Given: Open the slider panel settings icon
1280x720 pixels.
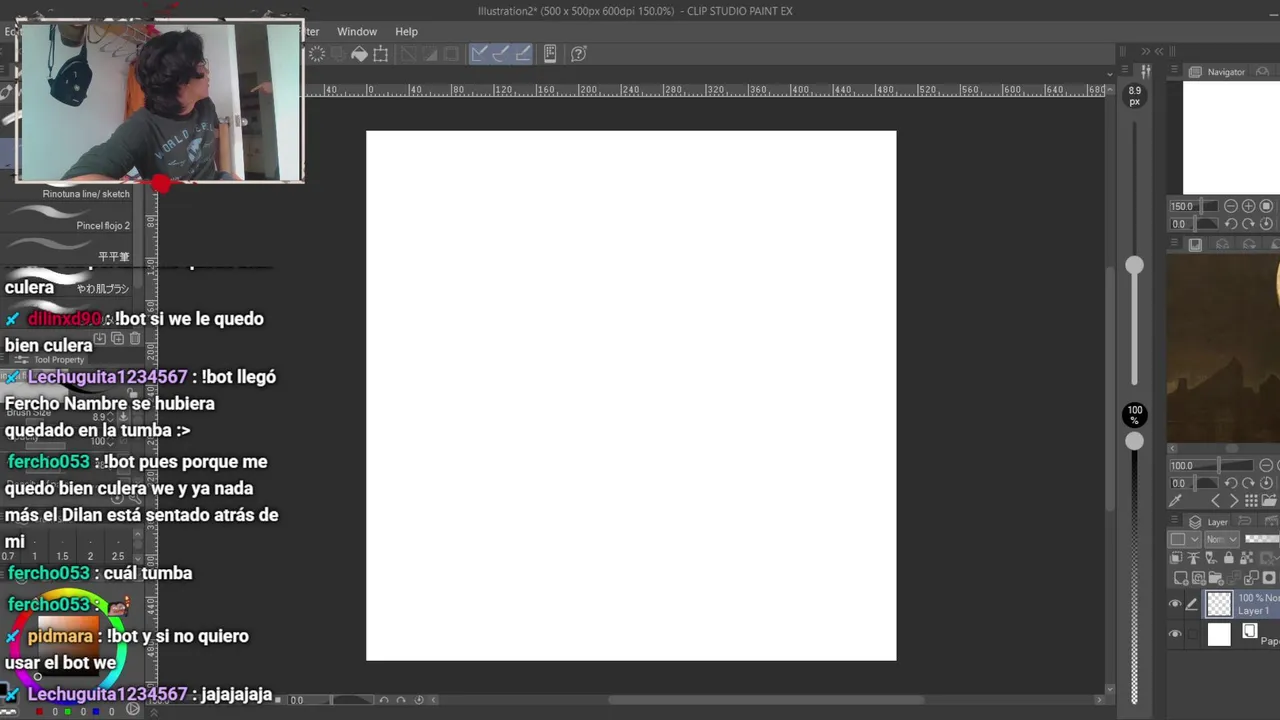Looking at the screenshot, I should pos(1146,71).
